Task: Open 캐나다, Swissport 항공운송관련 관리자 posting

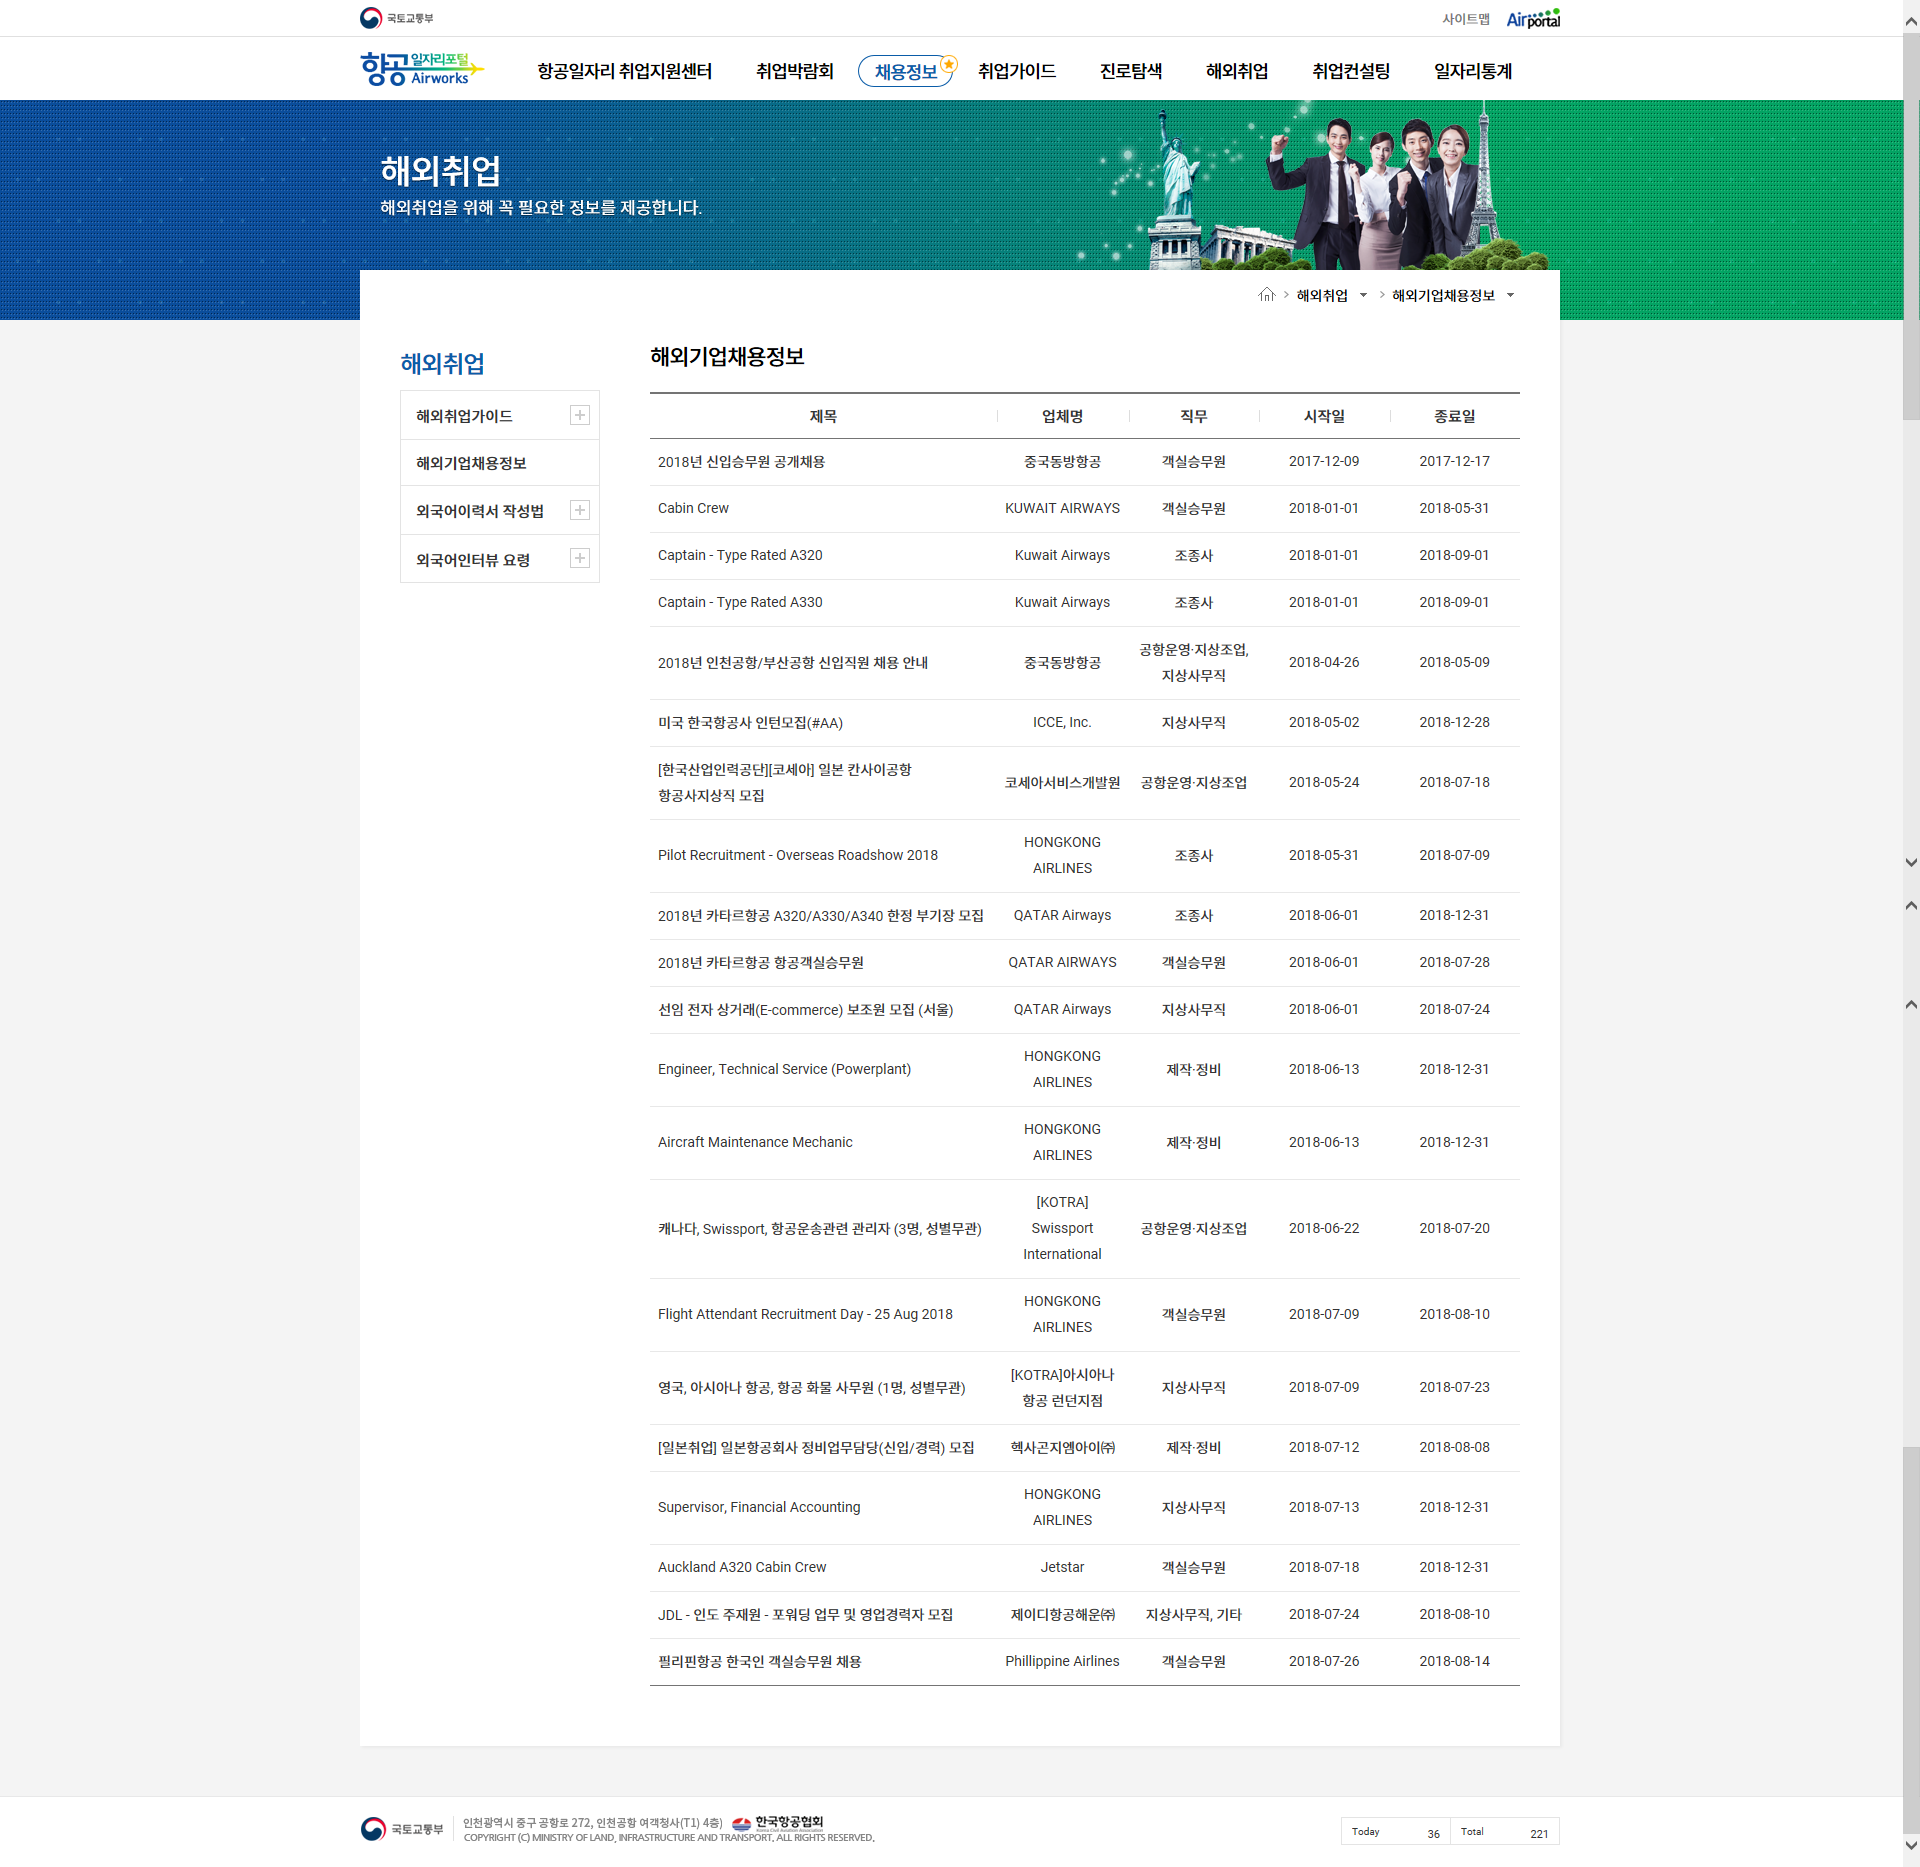Action: (820, 1229)
